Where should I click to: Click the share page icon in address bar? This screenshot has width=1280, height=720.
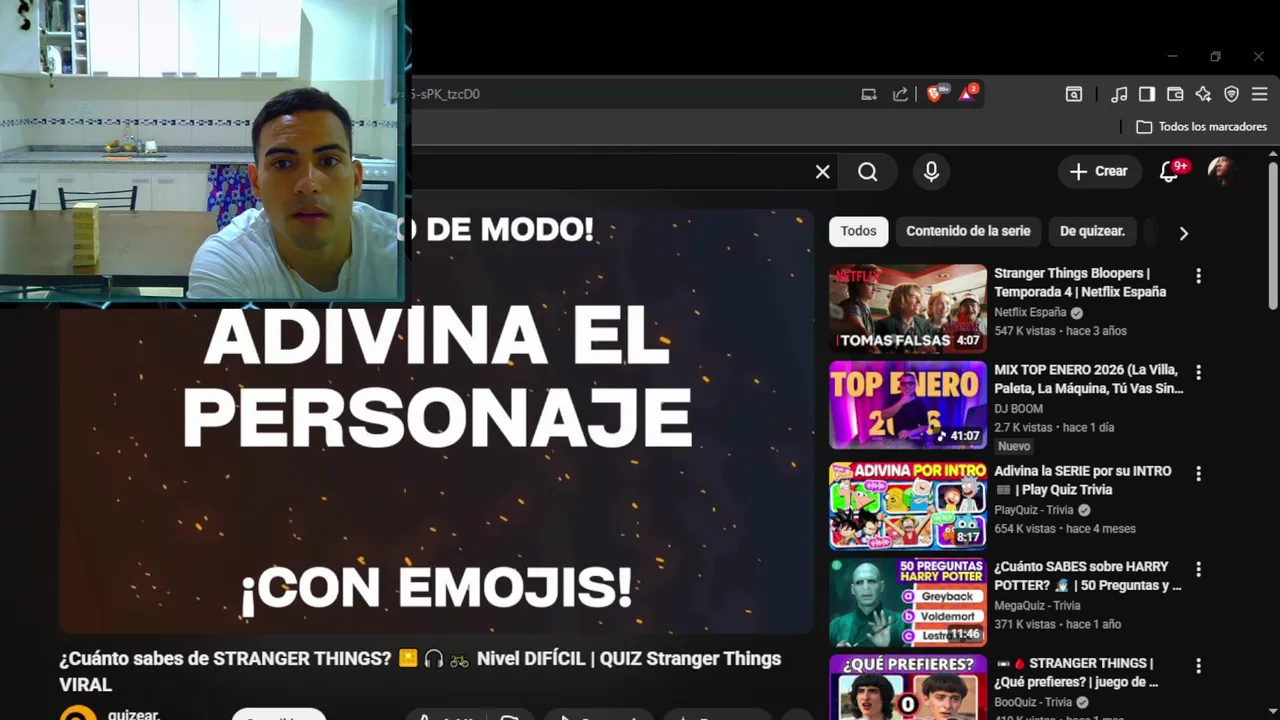[900, 94]
